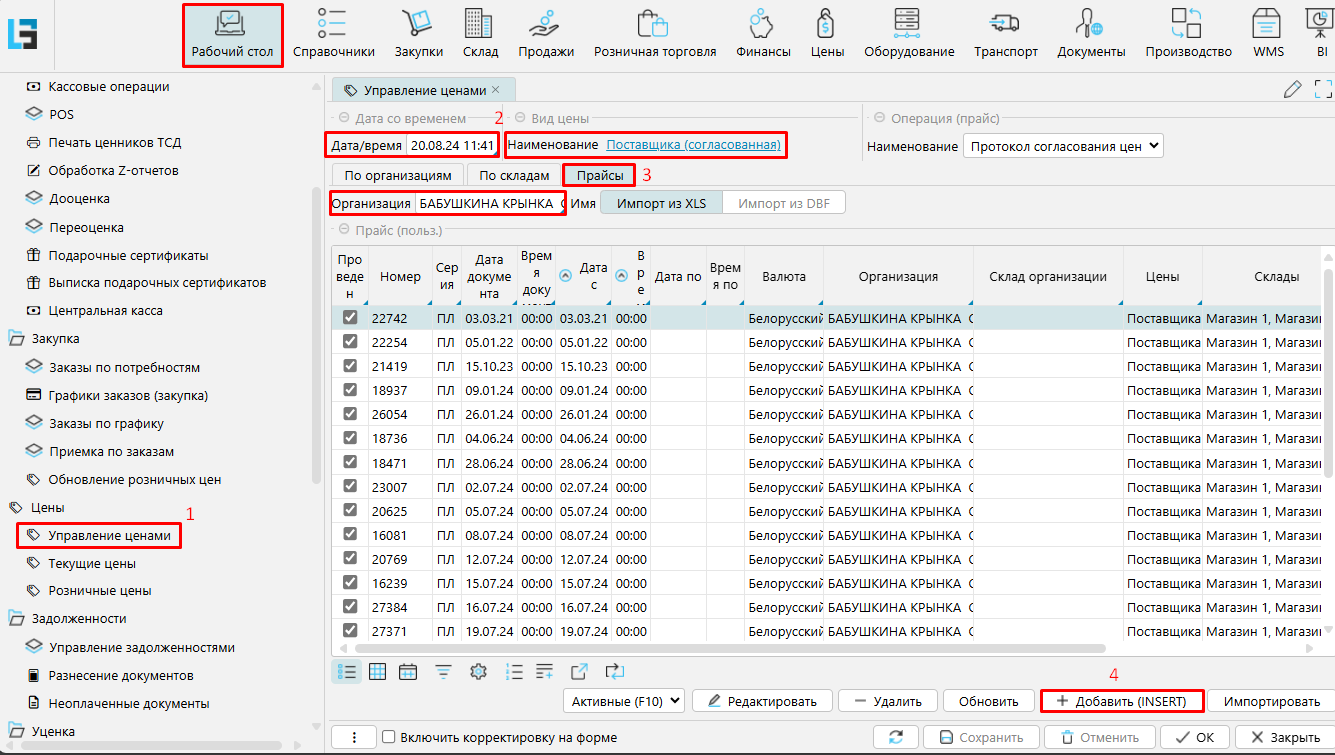The width and height of the screenshot is (1335, 755).
Task: Toggle Проведен checkbox for document 21419
Action: 350,366
